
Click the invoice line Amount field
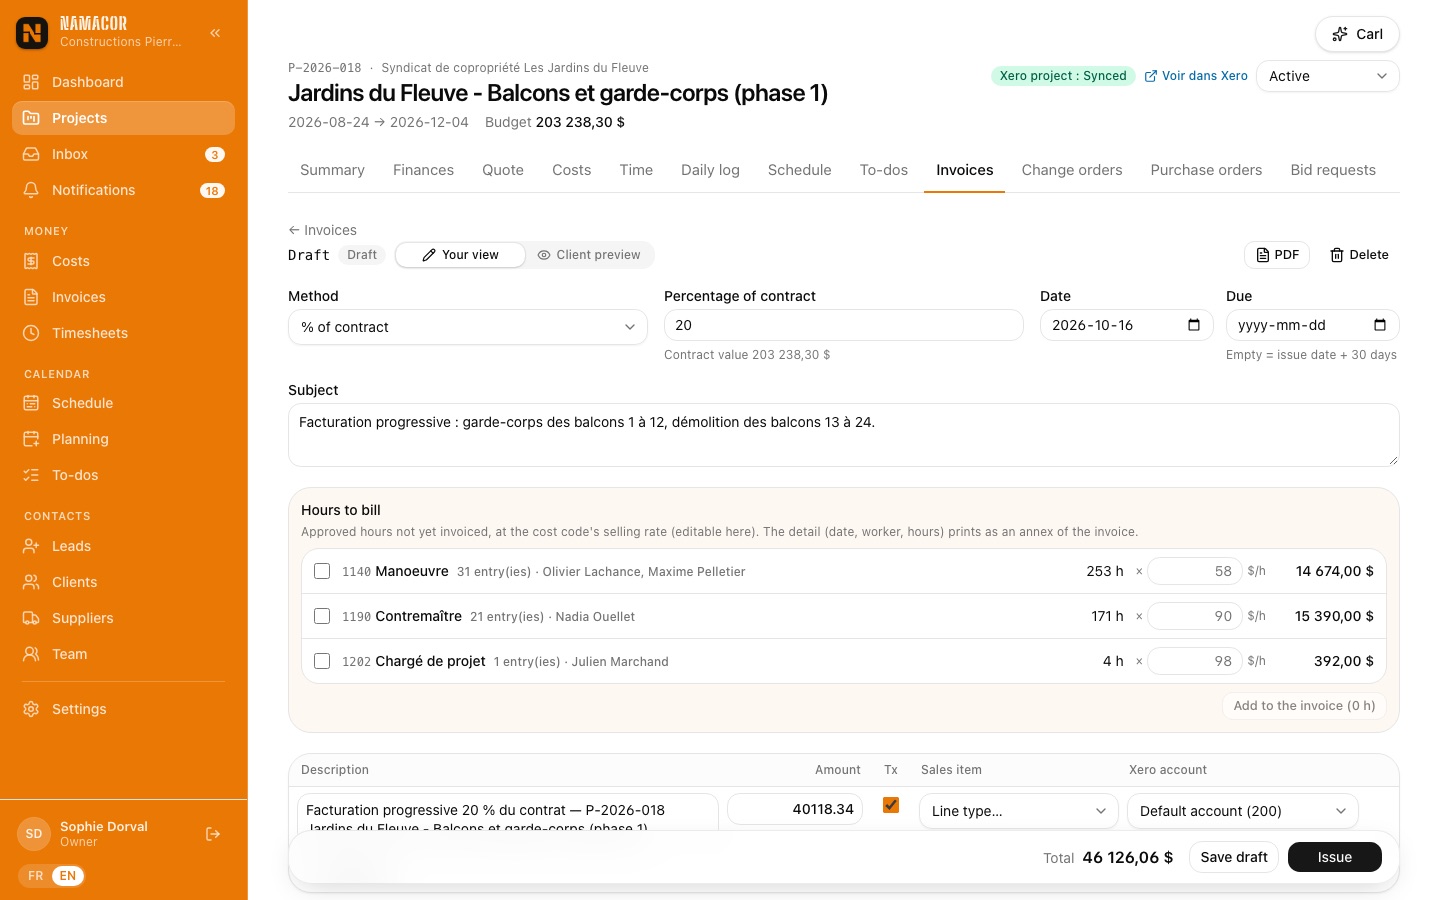(795, 809)
